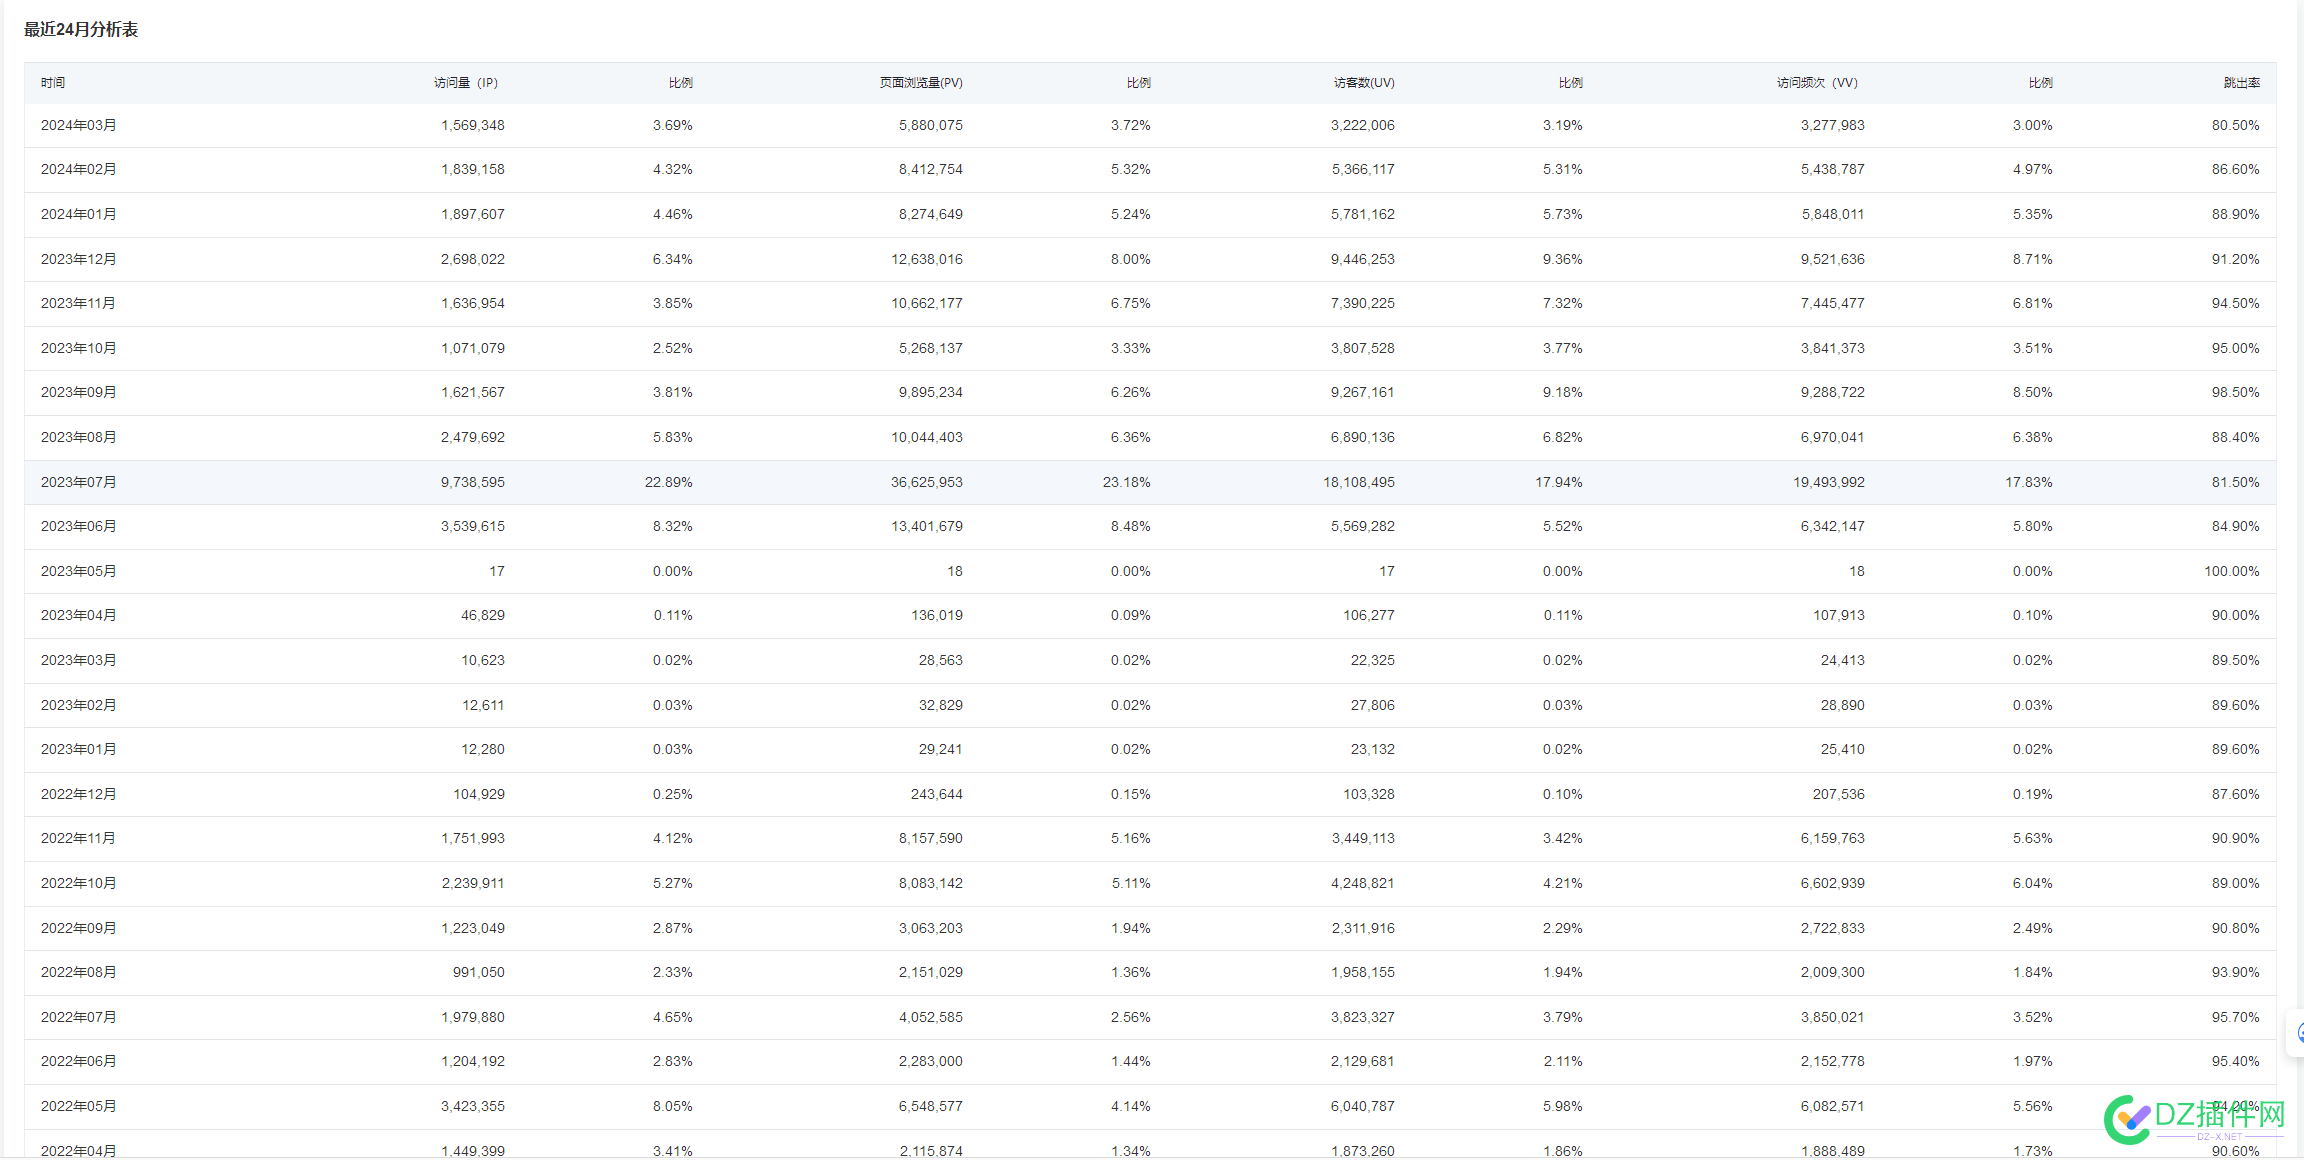Click PV value 9,895,234 for 2023年09月
The width and height of the screenshot is (2304, 1160).
pyautogui.click(x=931, y=392)
